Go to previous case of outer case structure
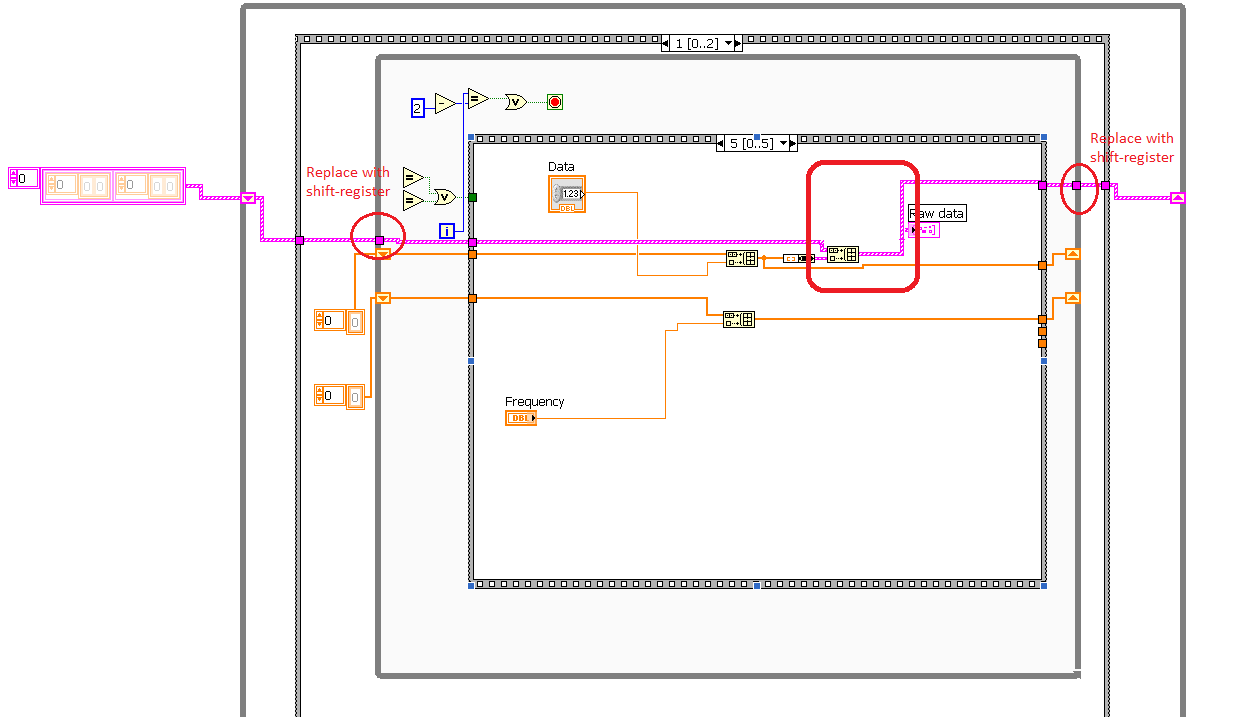Viewport: 1253px width, 717px height. click(667, 43)
